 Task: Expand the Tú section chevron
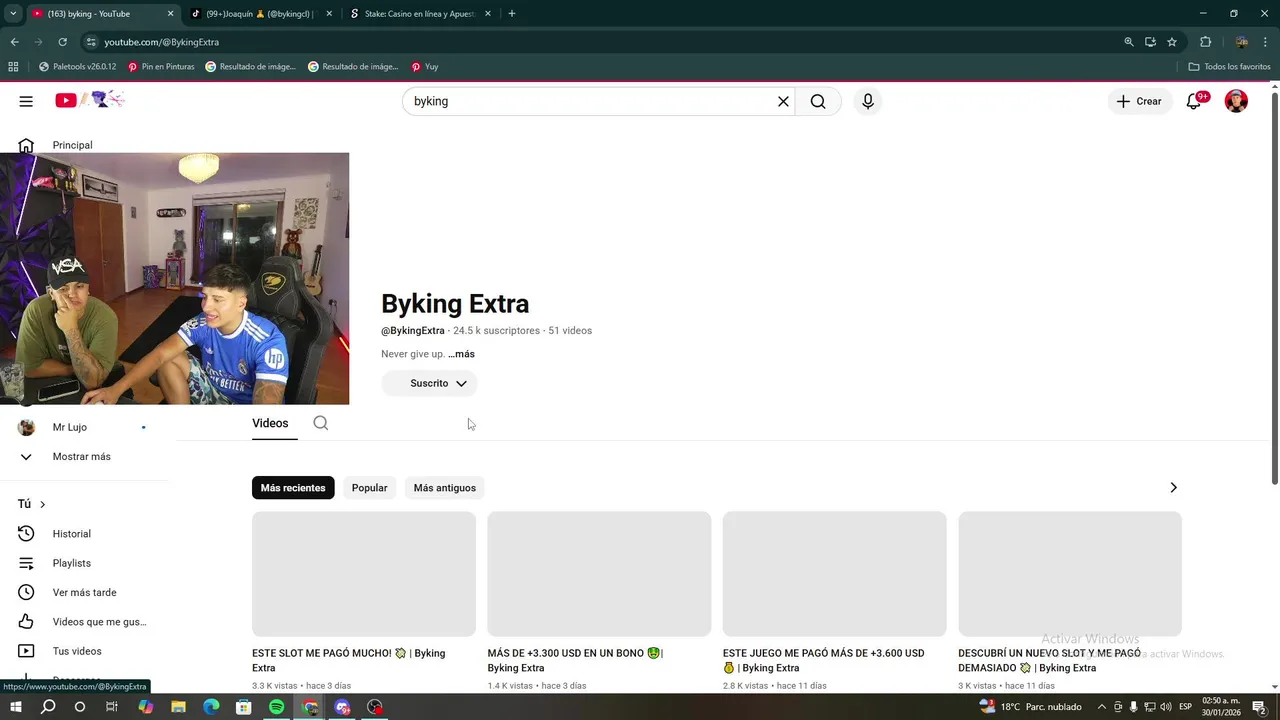click(42, 504)
